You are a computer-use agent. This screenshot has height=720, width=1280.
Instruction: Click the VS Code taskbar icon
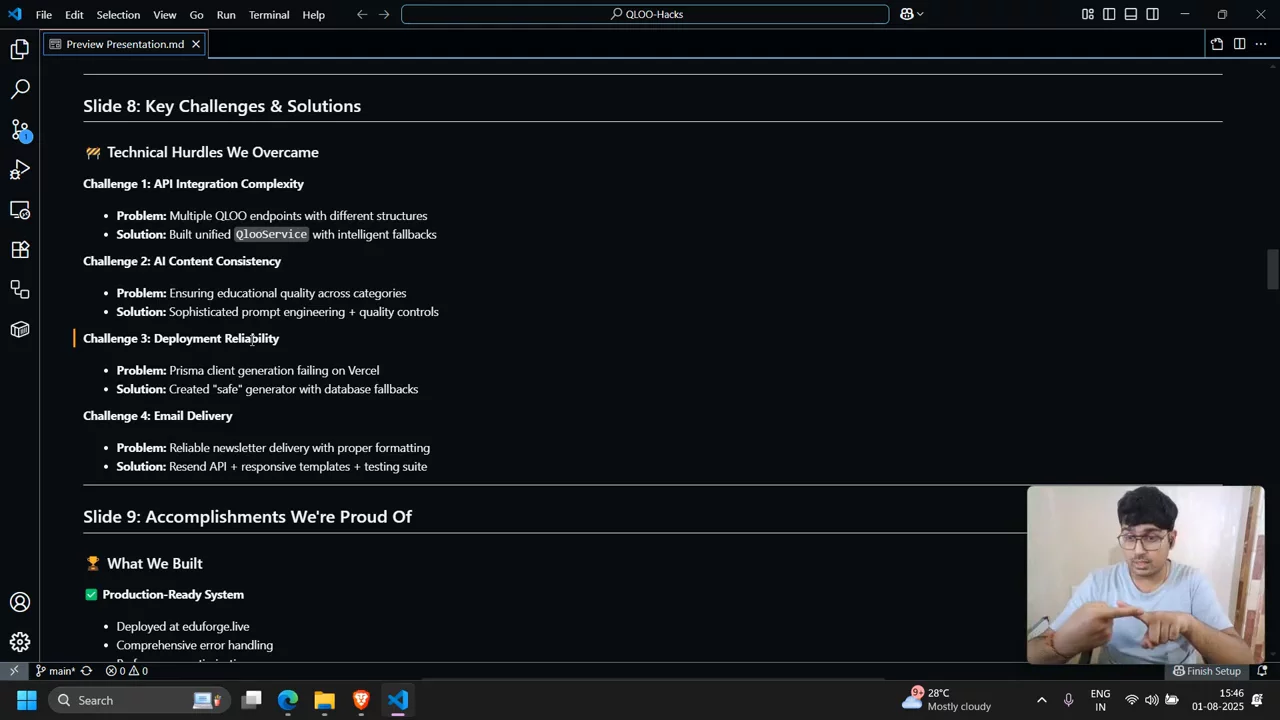click(x=398, y=700)
